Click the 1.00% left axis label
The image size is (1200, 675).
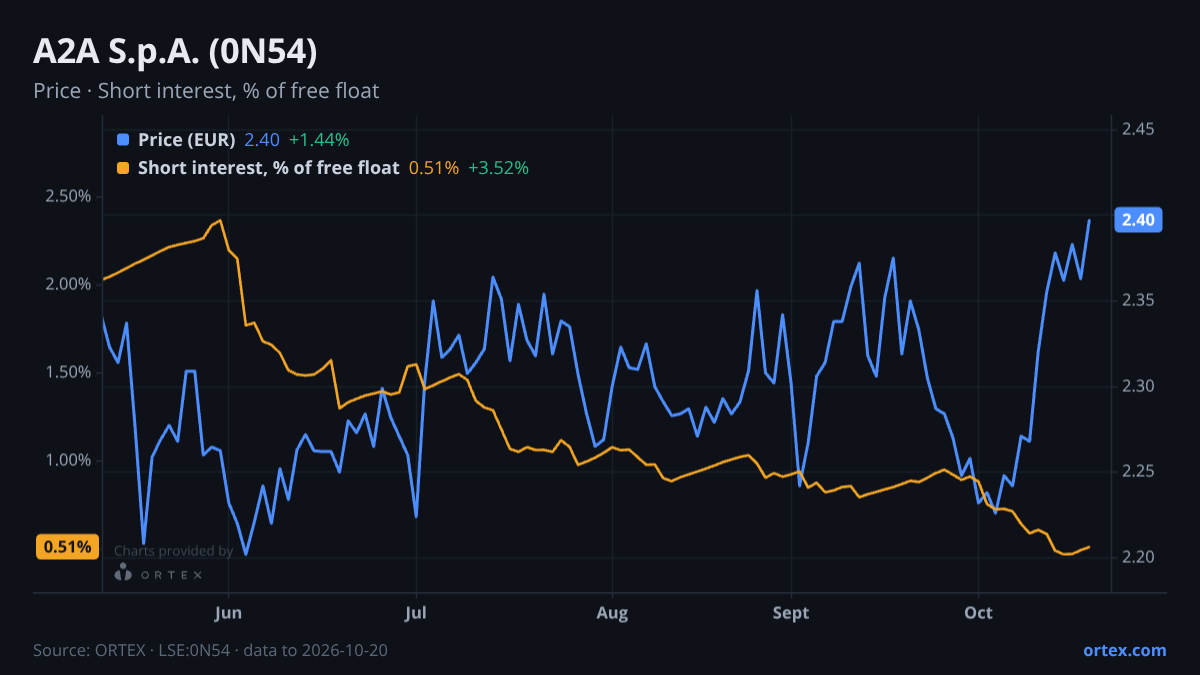(68, 460)
